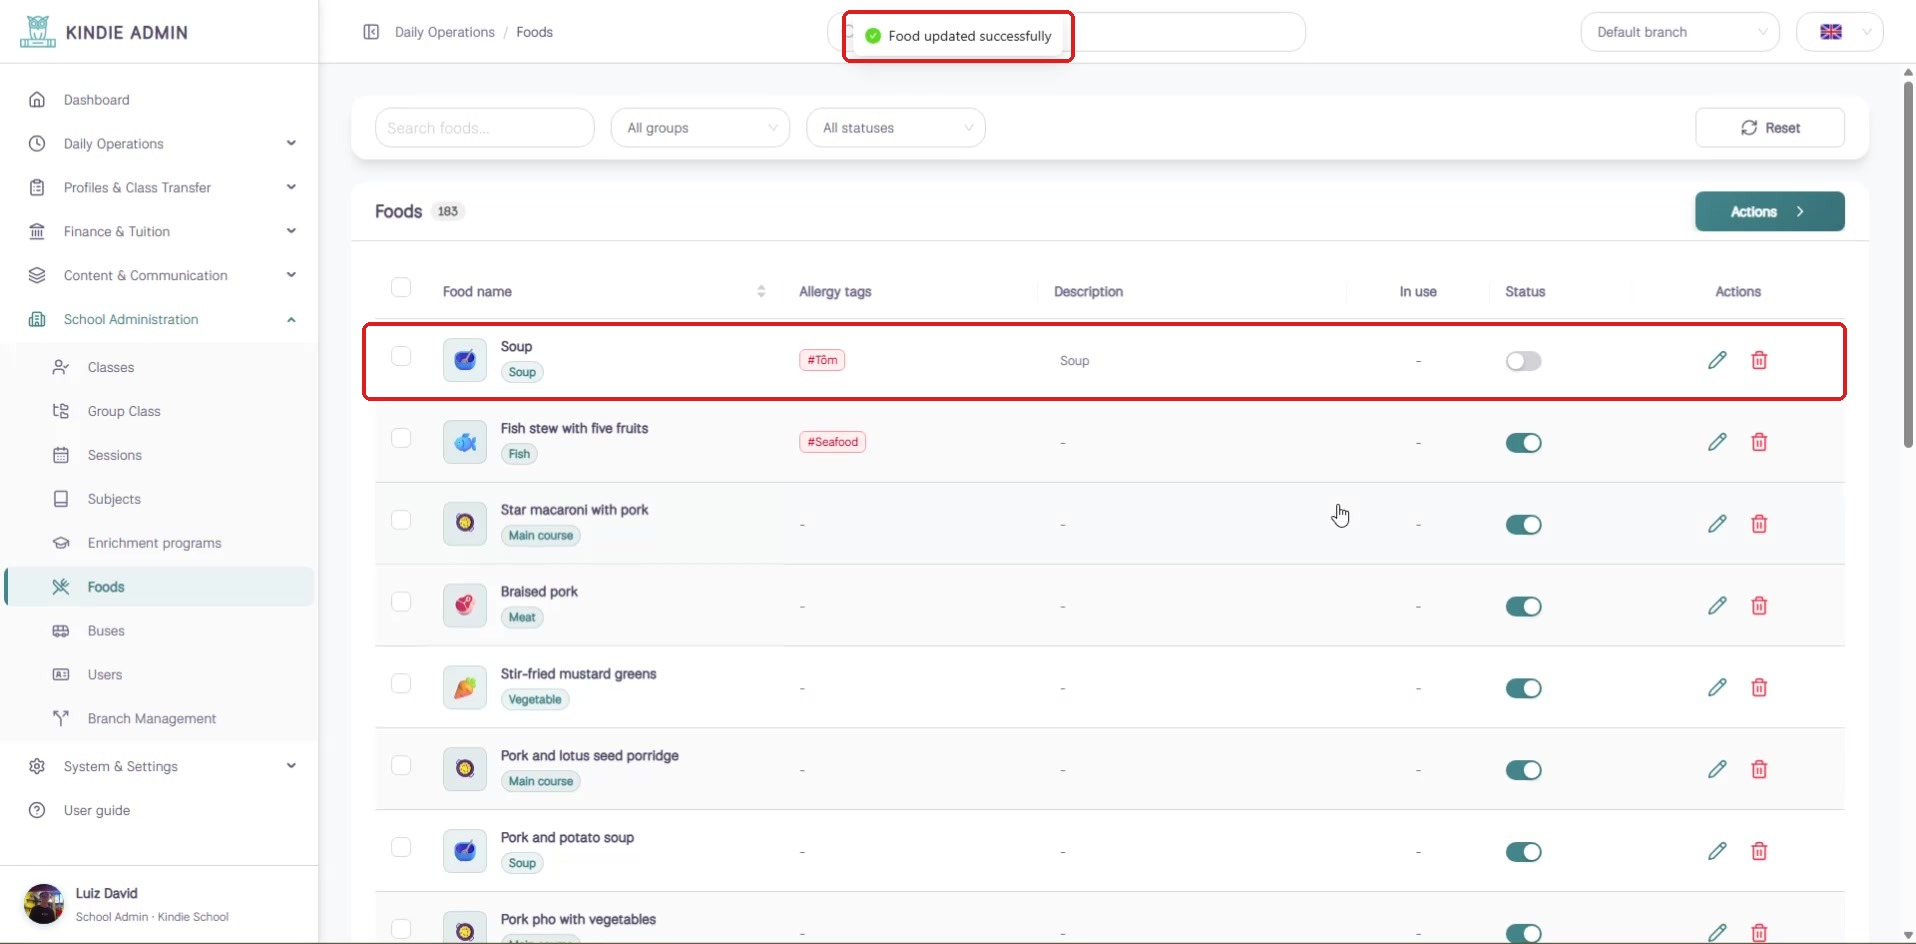Click the page vertical scrollbar

[1908, 264]
